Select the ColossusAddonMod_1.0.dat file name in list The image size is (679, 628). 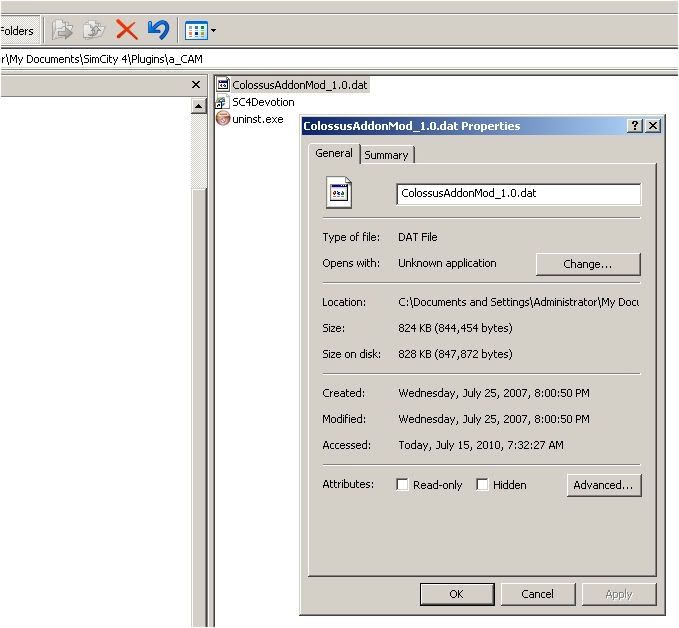coord(300,85)
